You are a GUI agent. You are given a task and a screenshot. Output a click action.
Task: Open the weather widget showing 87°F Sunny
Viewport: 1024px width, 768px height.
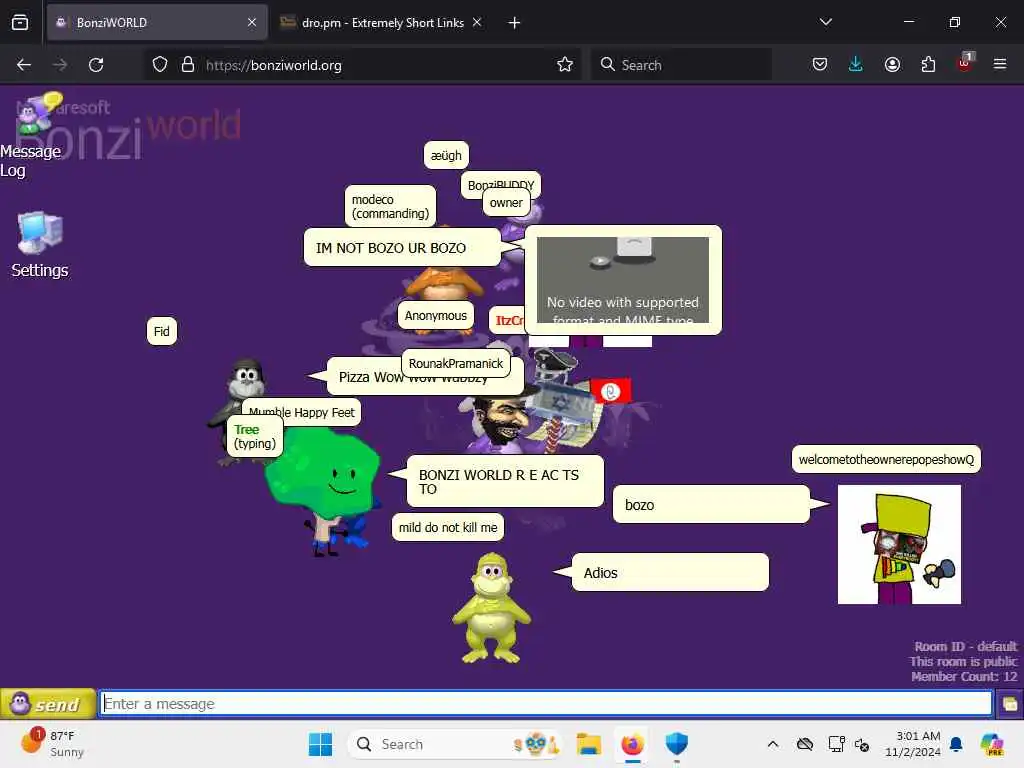pos(54,743)
